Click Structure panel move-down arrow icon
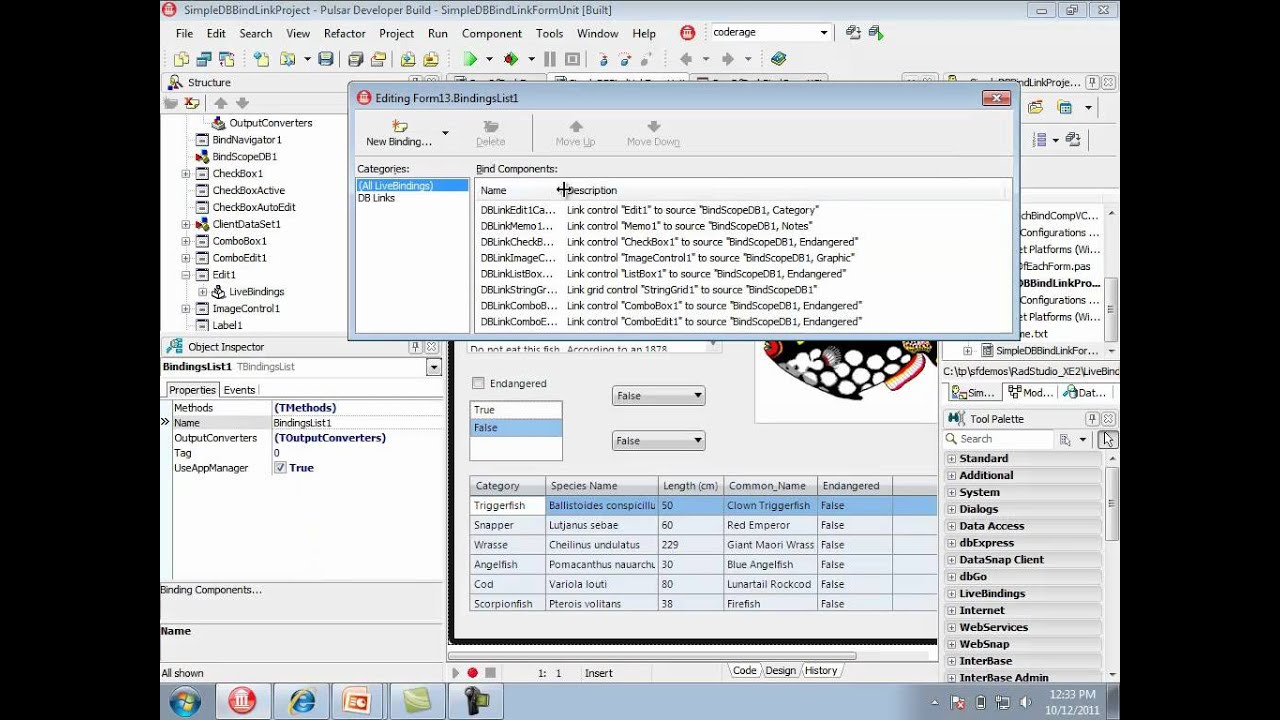The height and width of the screenshot is (720, 1280). click(x=242, y=103)
